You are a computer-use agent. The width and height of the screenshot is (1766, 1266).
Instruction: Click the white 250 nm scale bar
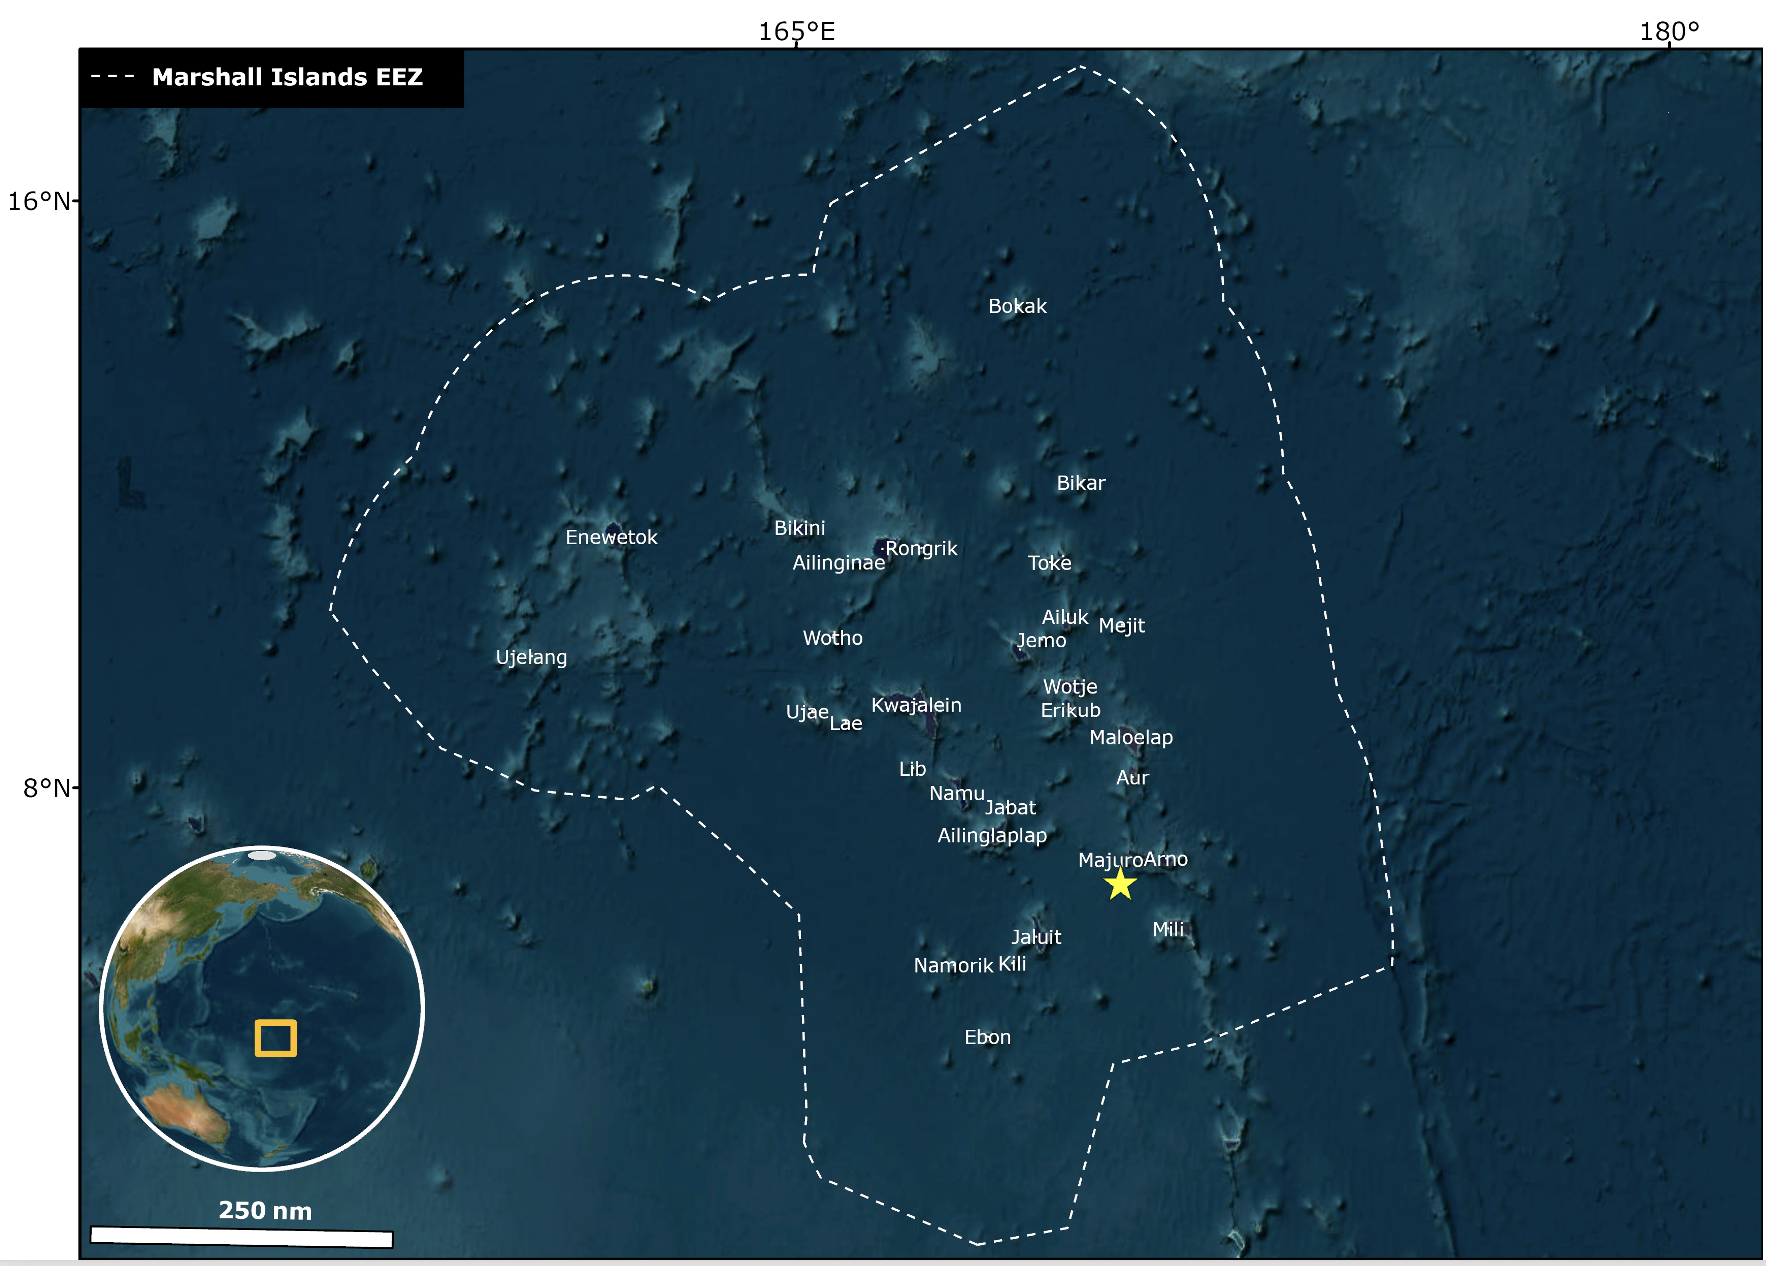pos(242,1237)
